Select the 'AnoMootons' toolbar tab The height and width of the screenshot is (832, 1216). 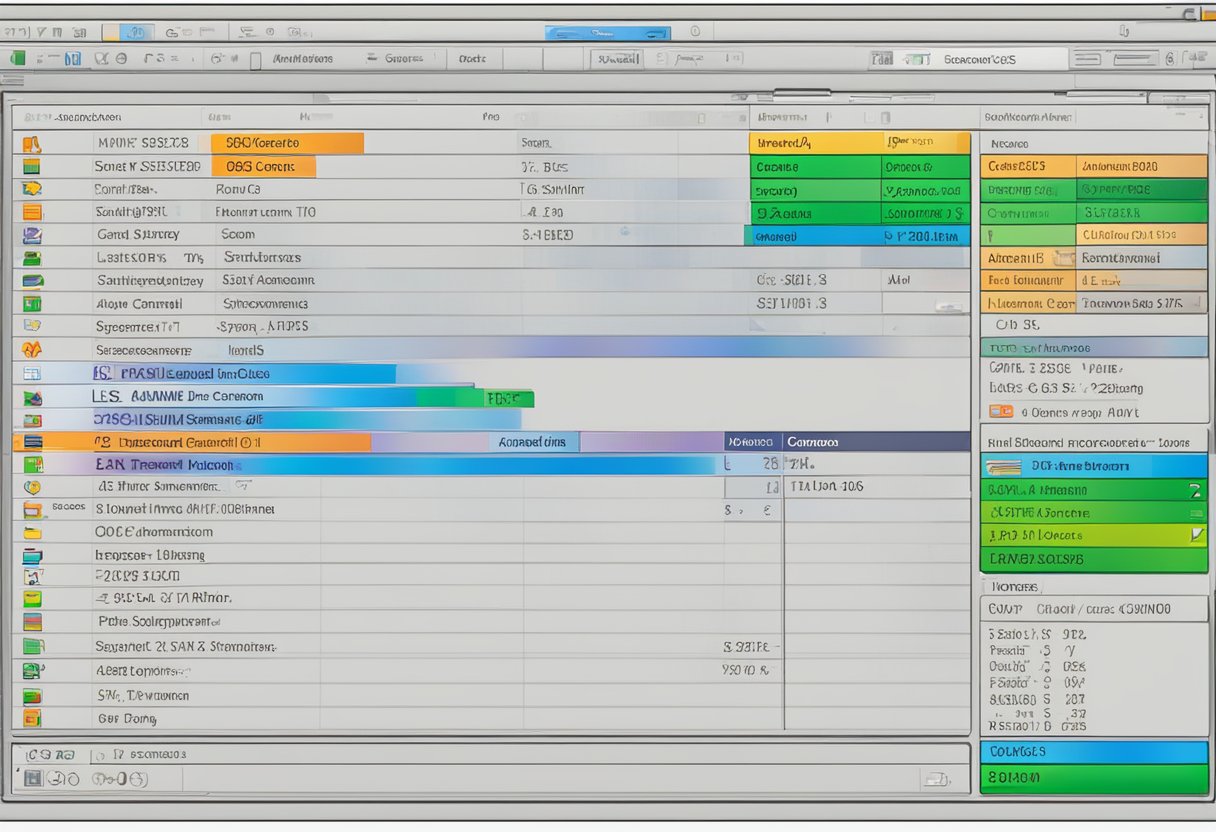(302, 59)
